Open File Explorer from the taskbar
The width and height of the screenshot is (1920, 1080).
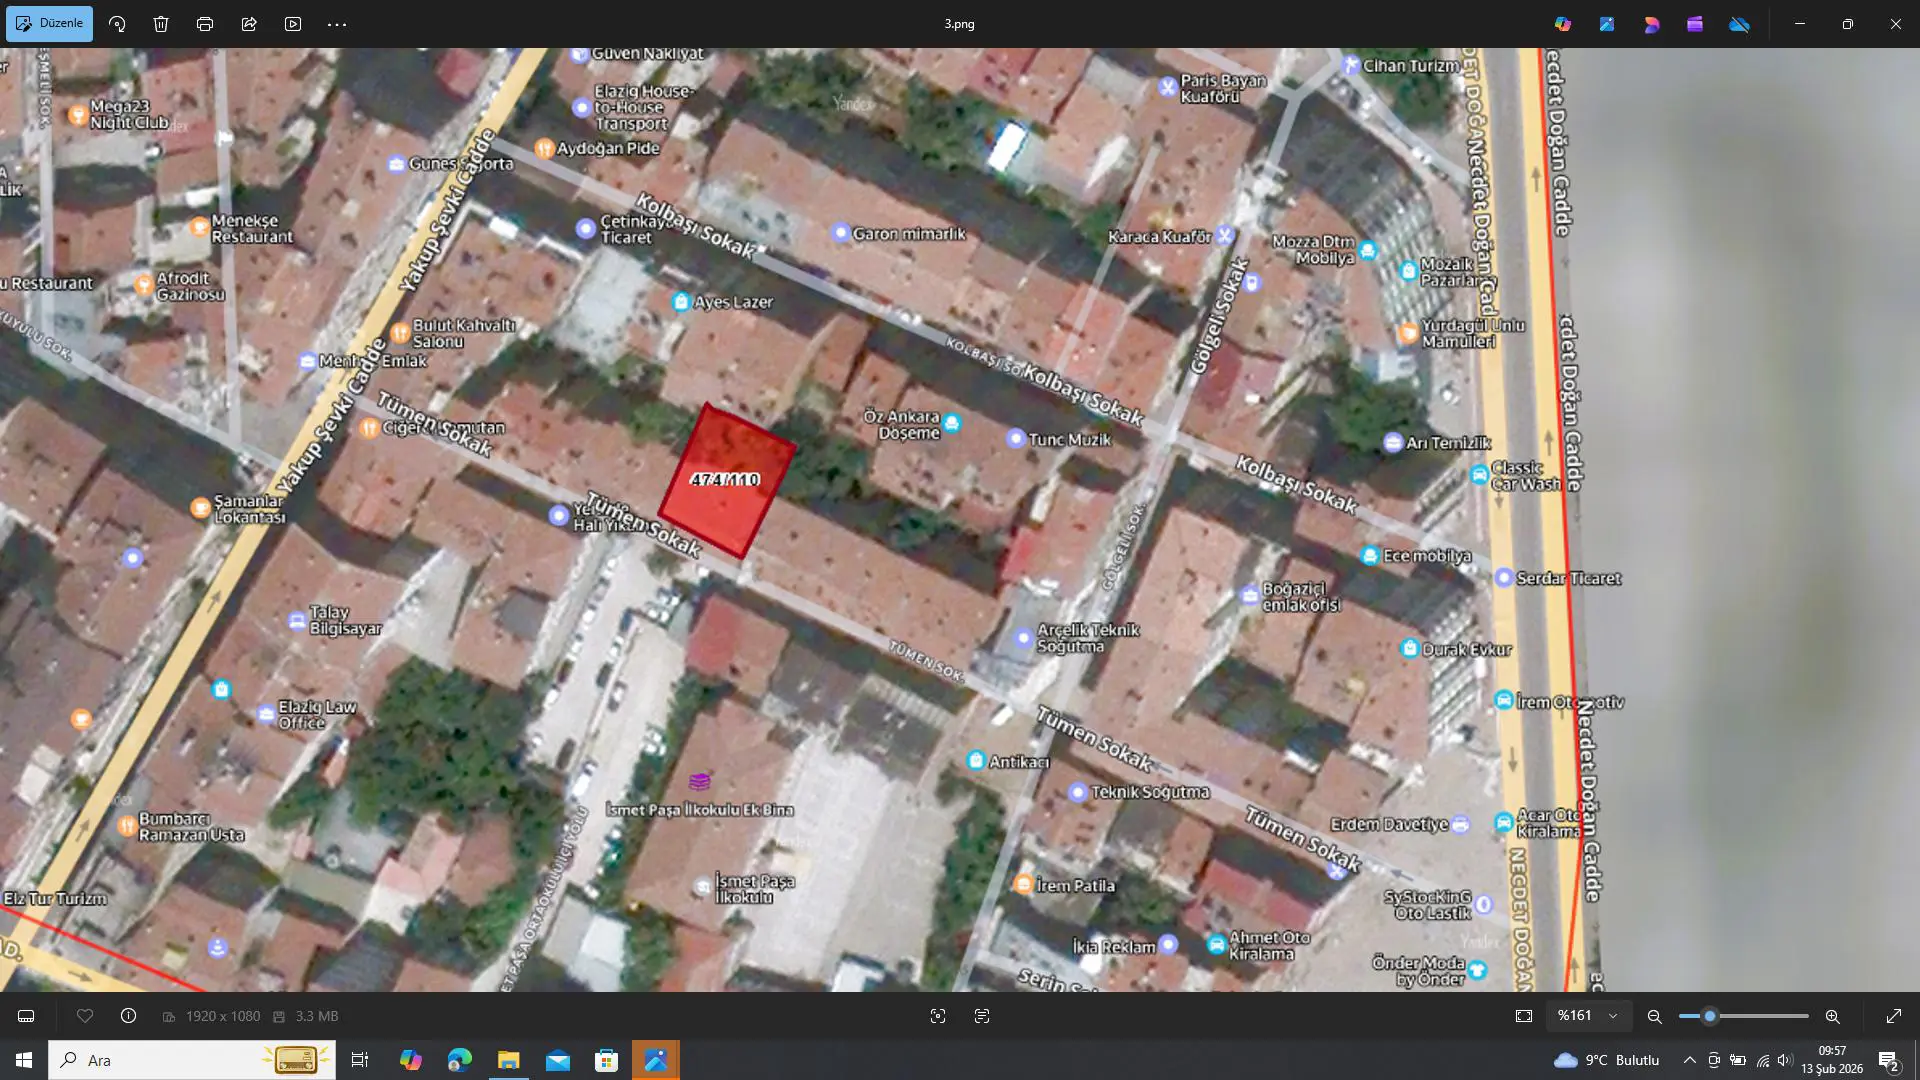click(x=508, y=1060)
